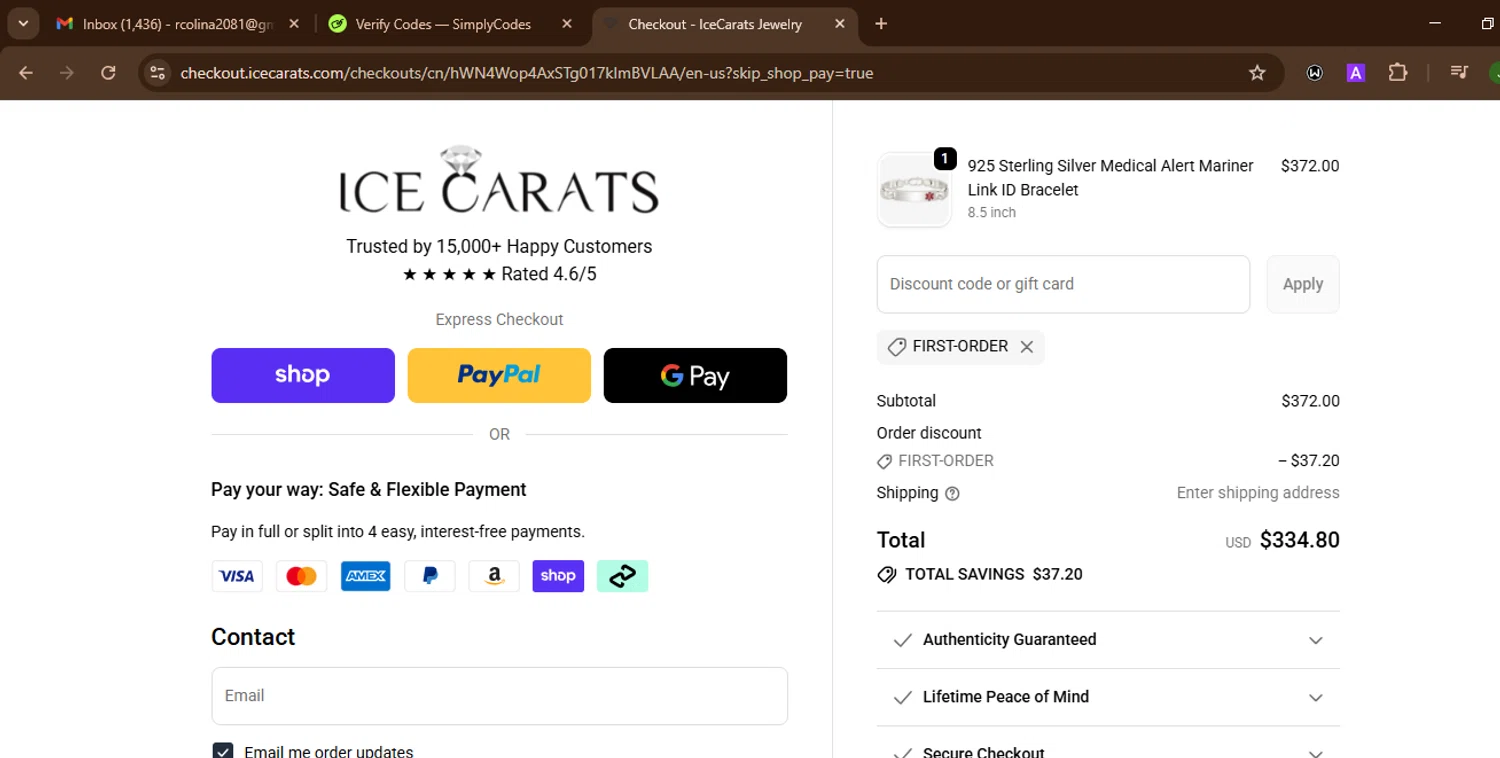Click the Visa payment icon
This screenshot has width=1500, height=758.
pyautogui.click(x=237, y=576)
